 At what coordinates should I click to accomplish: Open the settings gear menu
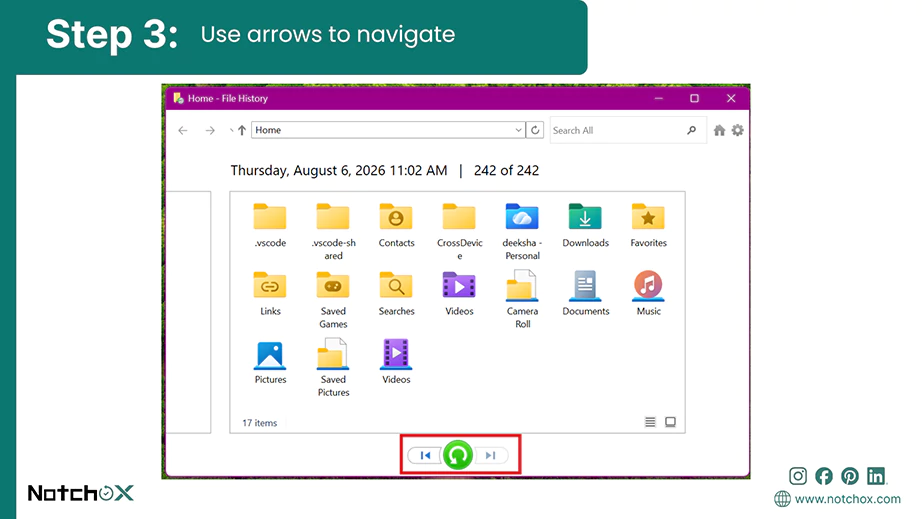[x=737, y=130]
